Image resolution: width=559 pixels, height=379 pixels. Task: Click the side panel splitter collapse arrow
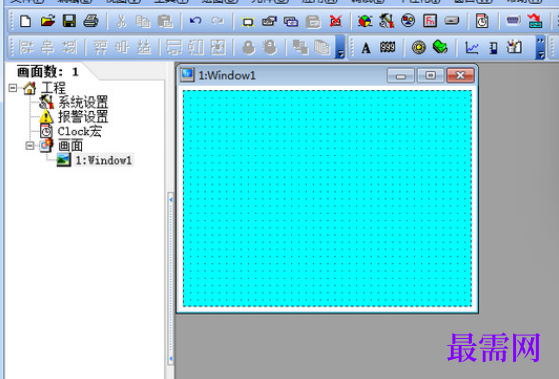[x=171, y=200]
